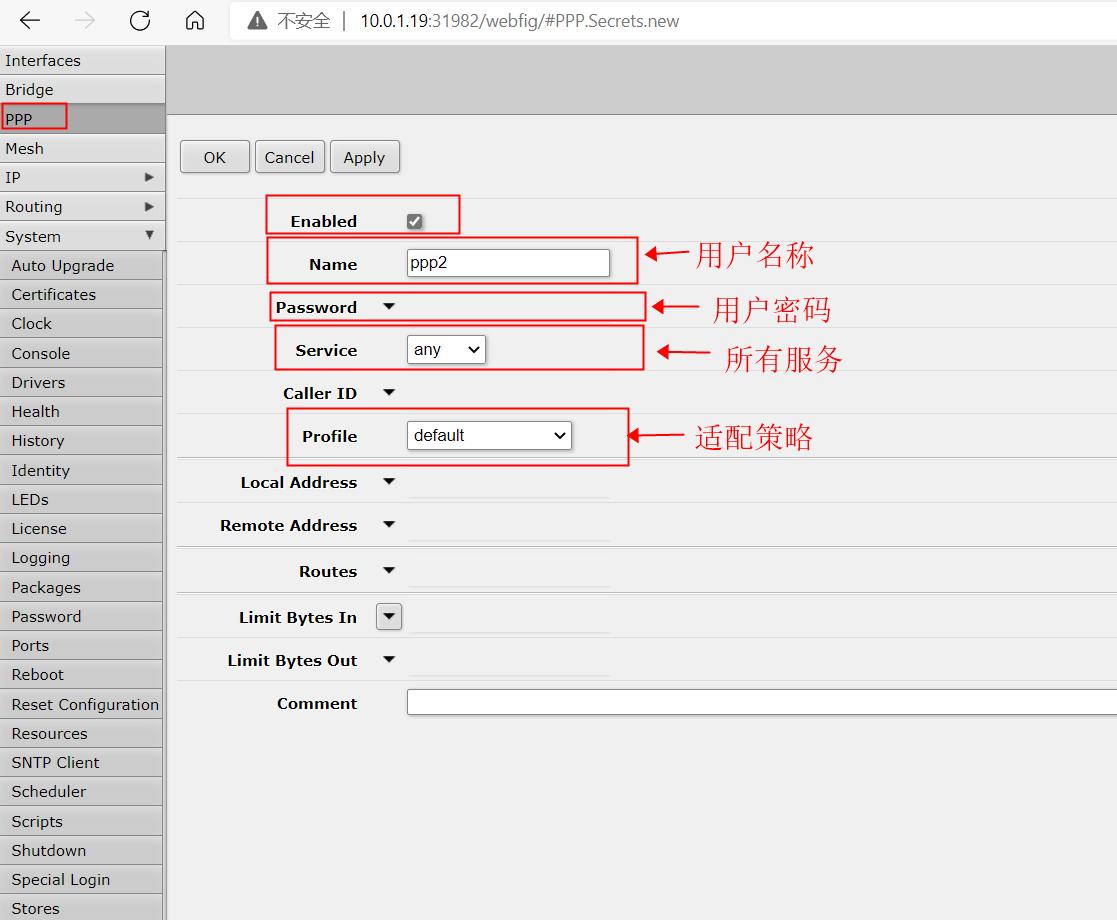This screenshot has width=1117, height=920.
Task: Uncheck the Enabled checkbox
Action: coord(414,221)
